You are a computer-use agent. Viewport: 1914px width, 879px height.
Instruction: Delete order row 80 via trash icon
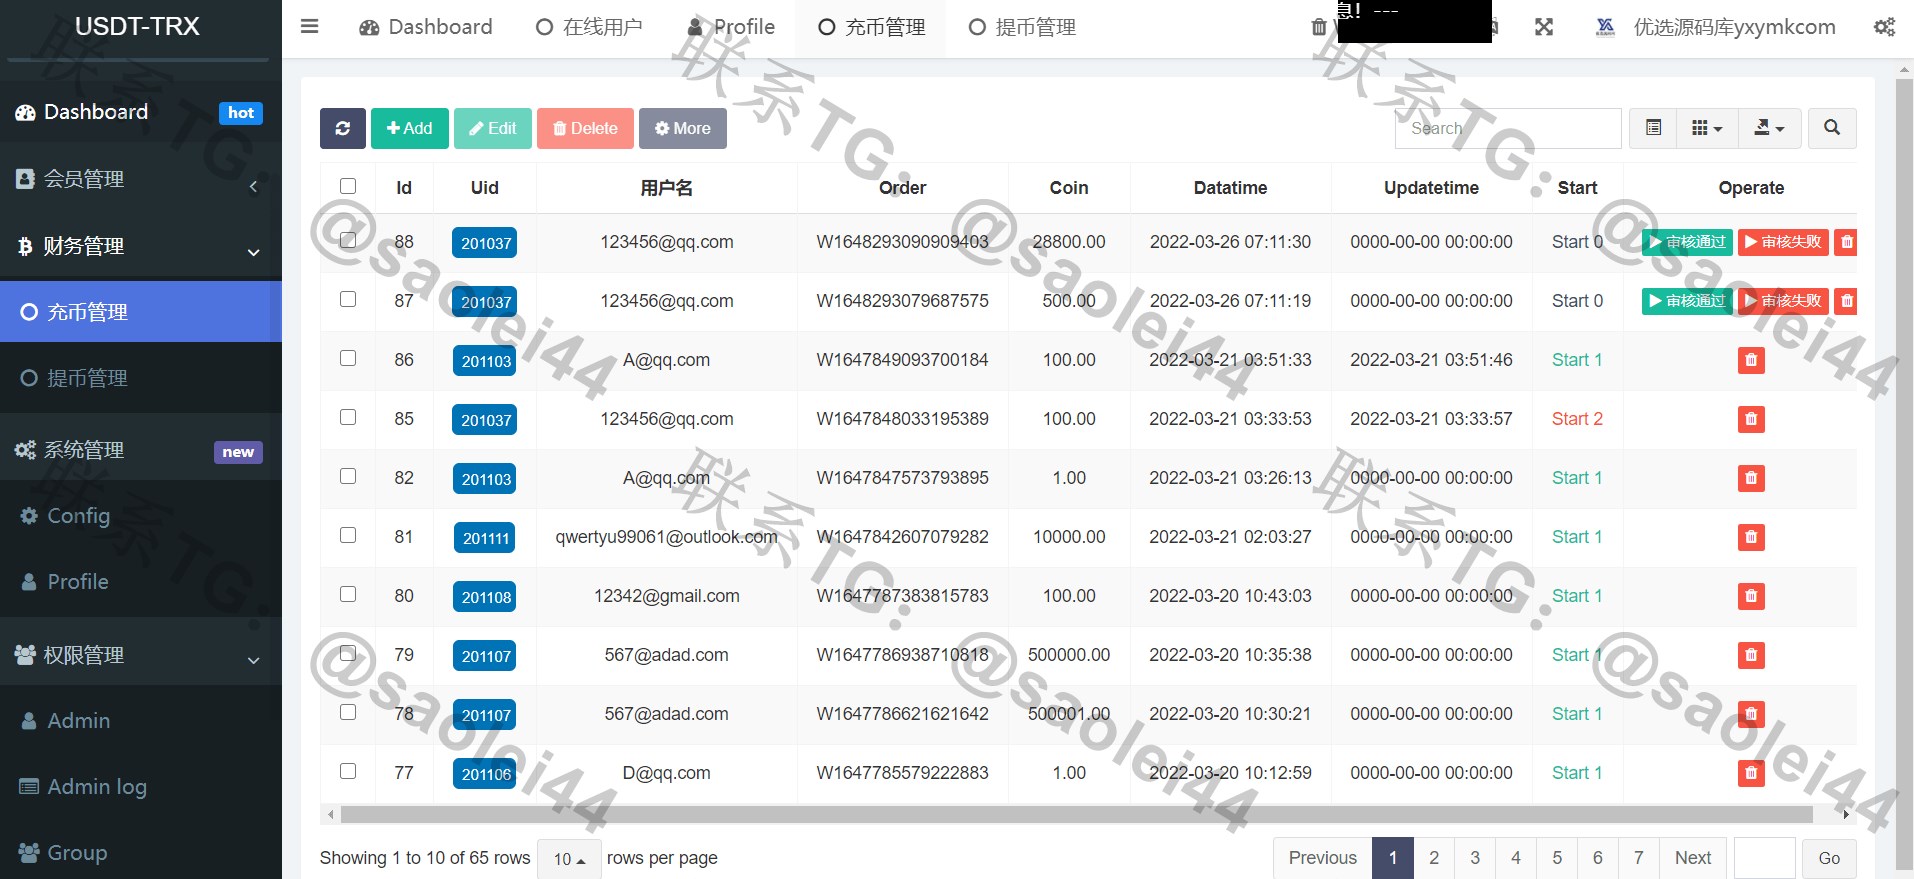click(1751, 596)
